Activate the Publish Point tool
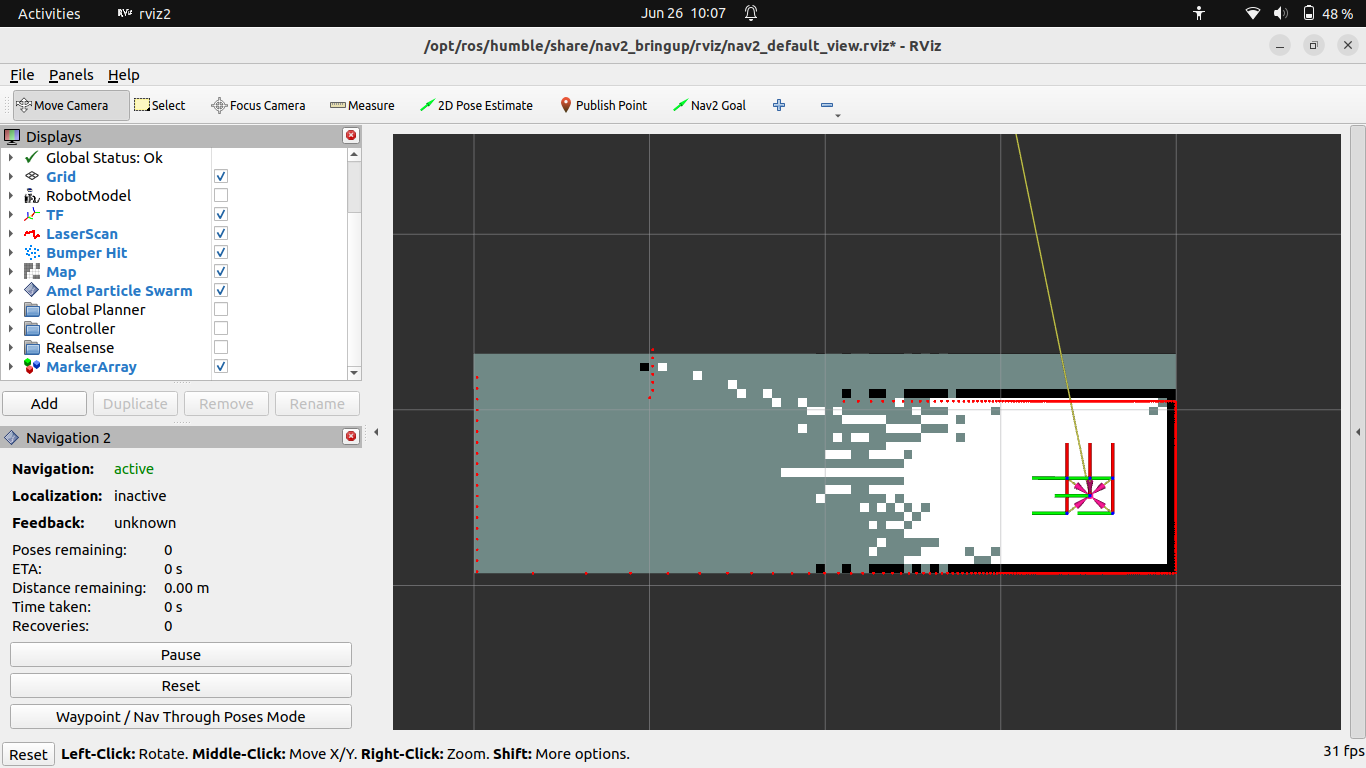The image size is (1366, 768). [x=603, y=104]
